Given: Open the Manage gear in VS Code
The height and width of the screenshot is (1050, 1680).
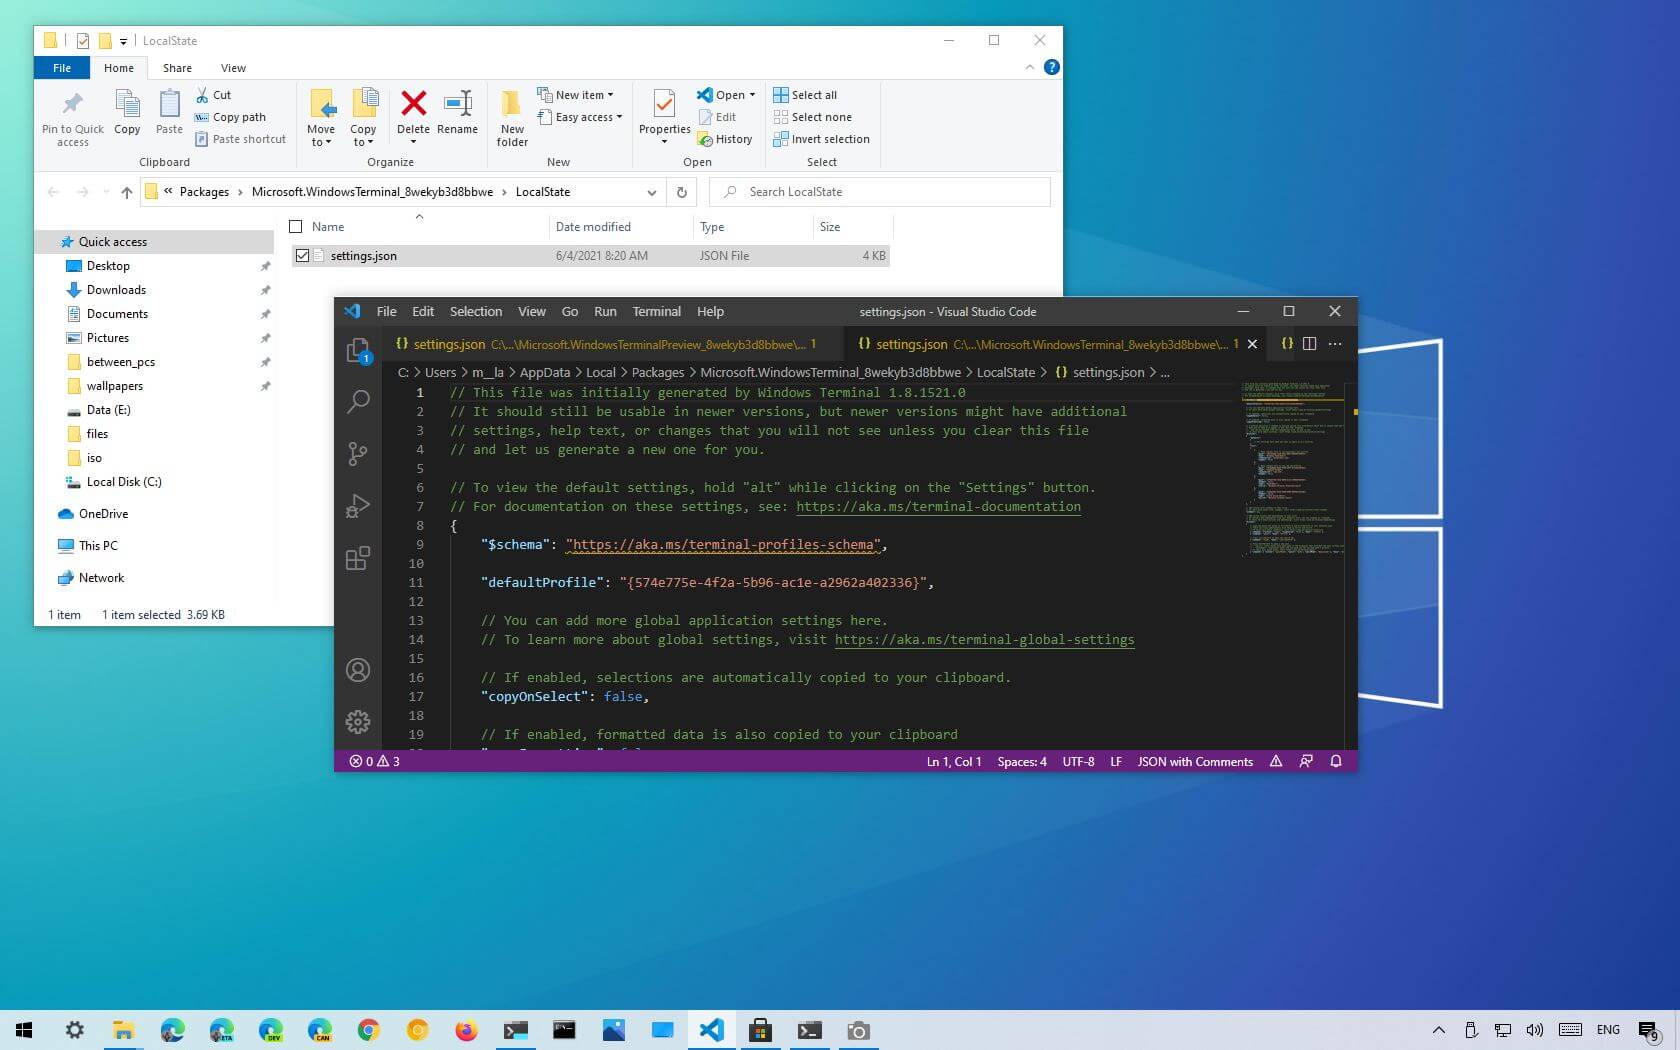Looking at the screenshot, I should tap(357, 722).
